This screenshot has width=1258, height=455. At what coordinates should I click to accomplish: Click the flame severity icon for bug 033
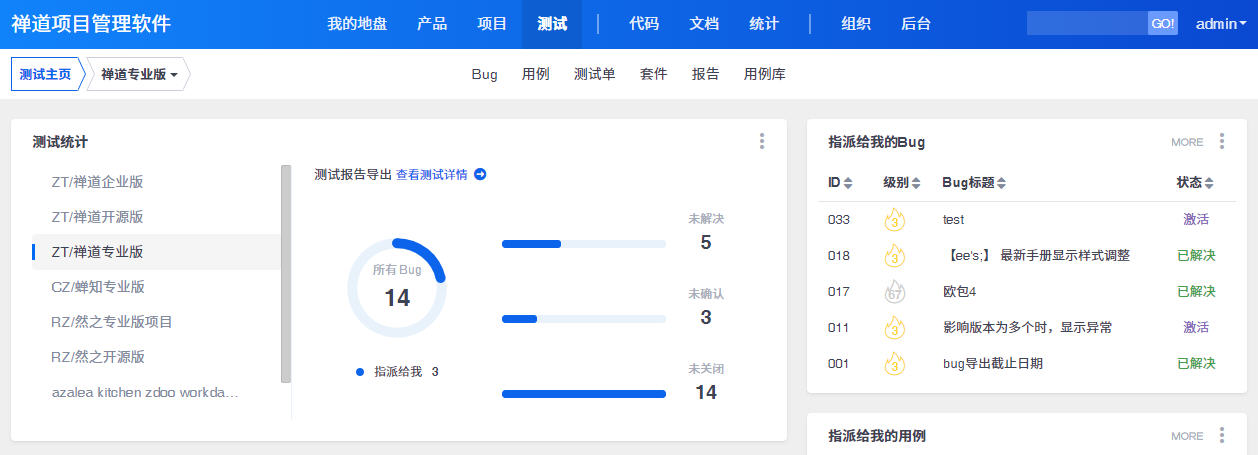[x=894, y=220]
